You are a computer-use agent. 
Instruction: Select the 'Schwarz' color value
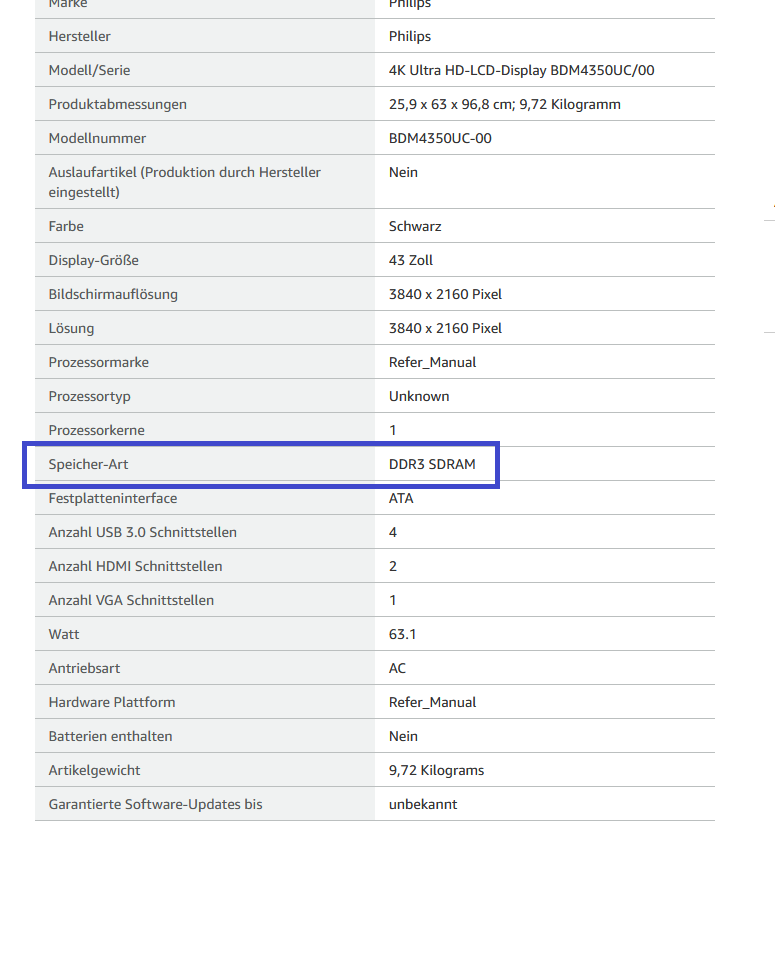click(x=415, y=227)
